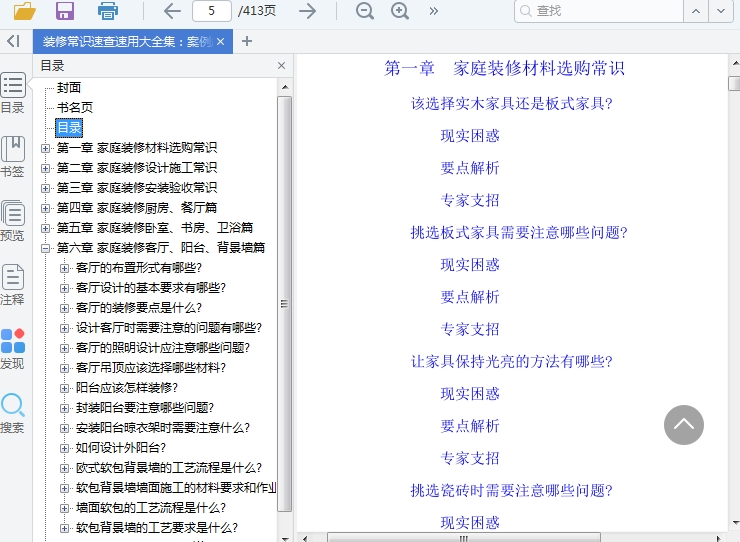Switch to the 装修常识速查速用大全集 document tab
Viewport: 740px width, 542px height.
tap(127, 42)
